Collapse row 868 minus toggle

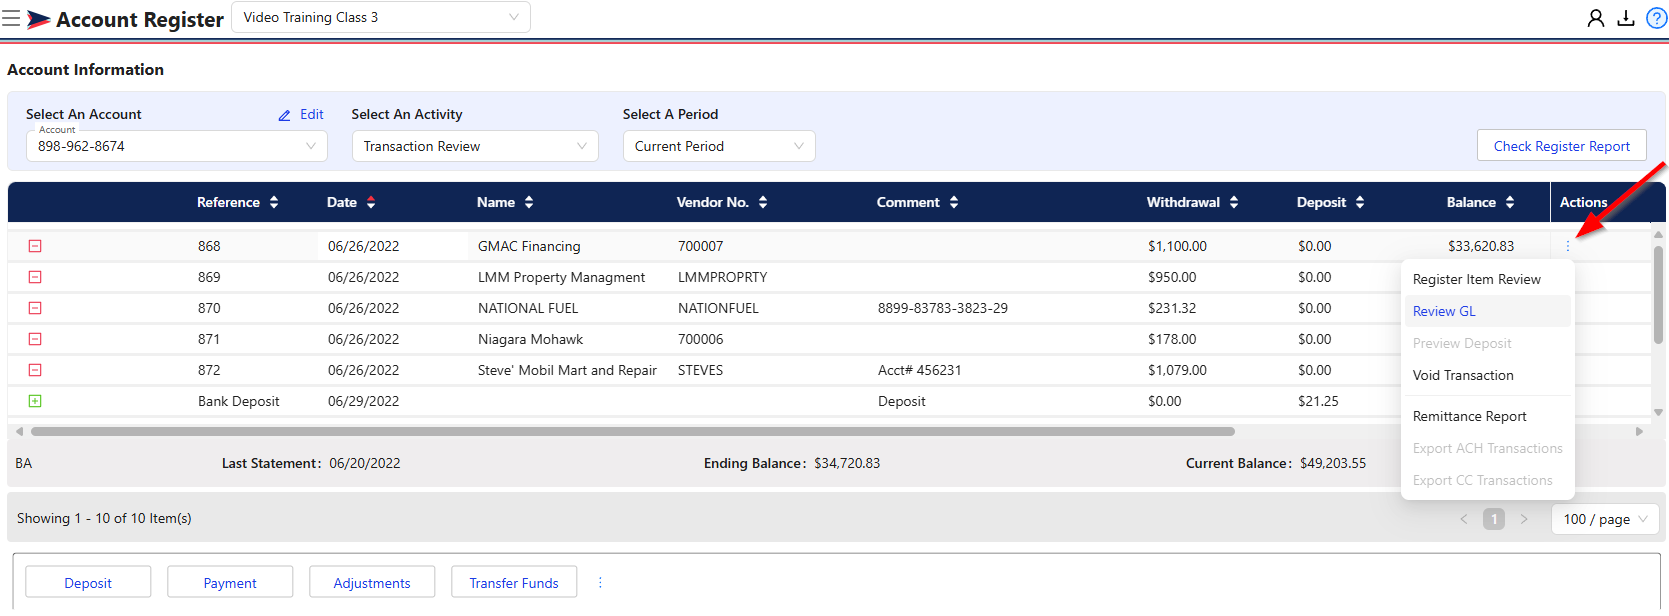35,246
